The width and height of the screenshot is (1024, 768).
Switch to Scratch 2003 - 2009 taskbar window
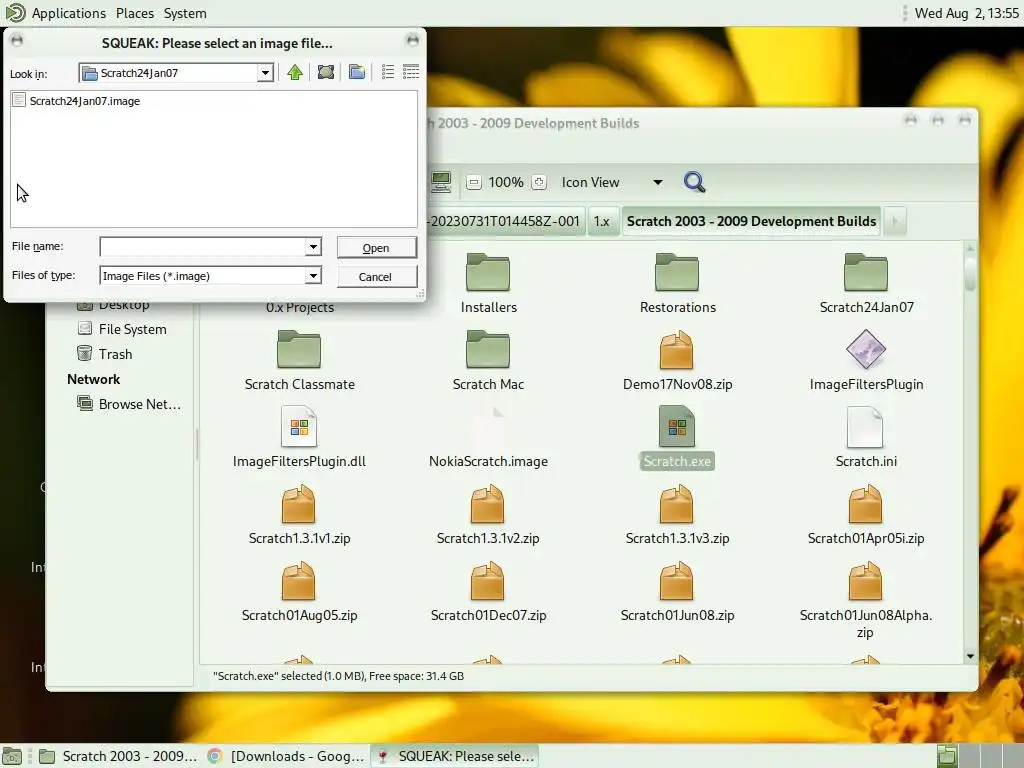pos(118,756)
